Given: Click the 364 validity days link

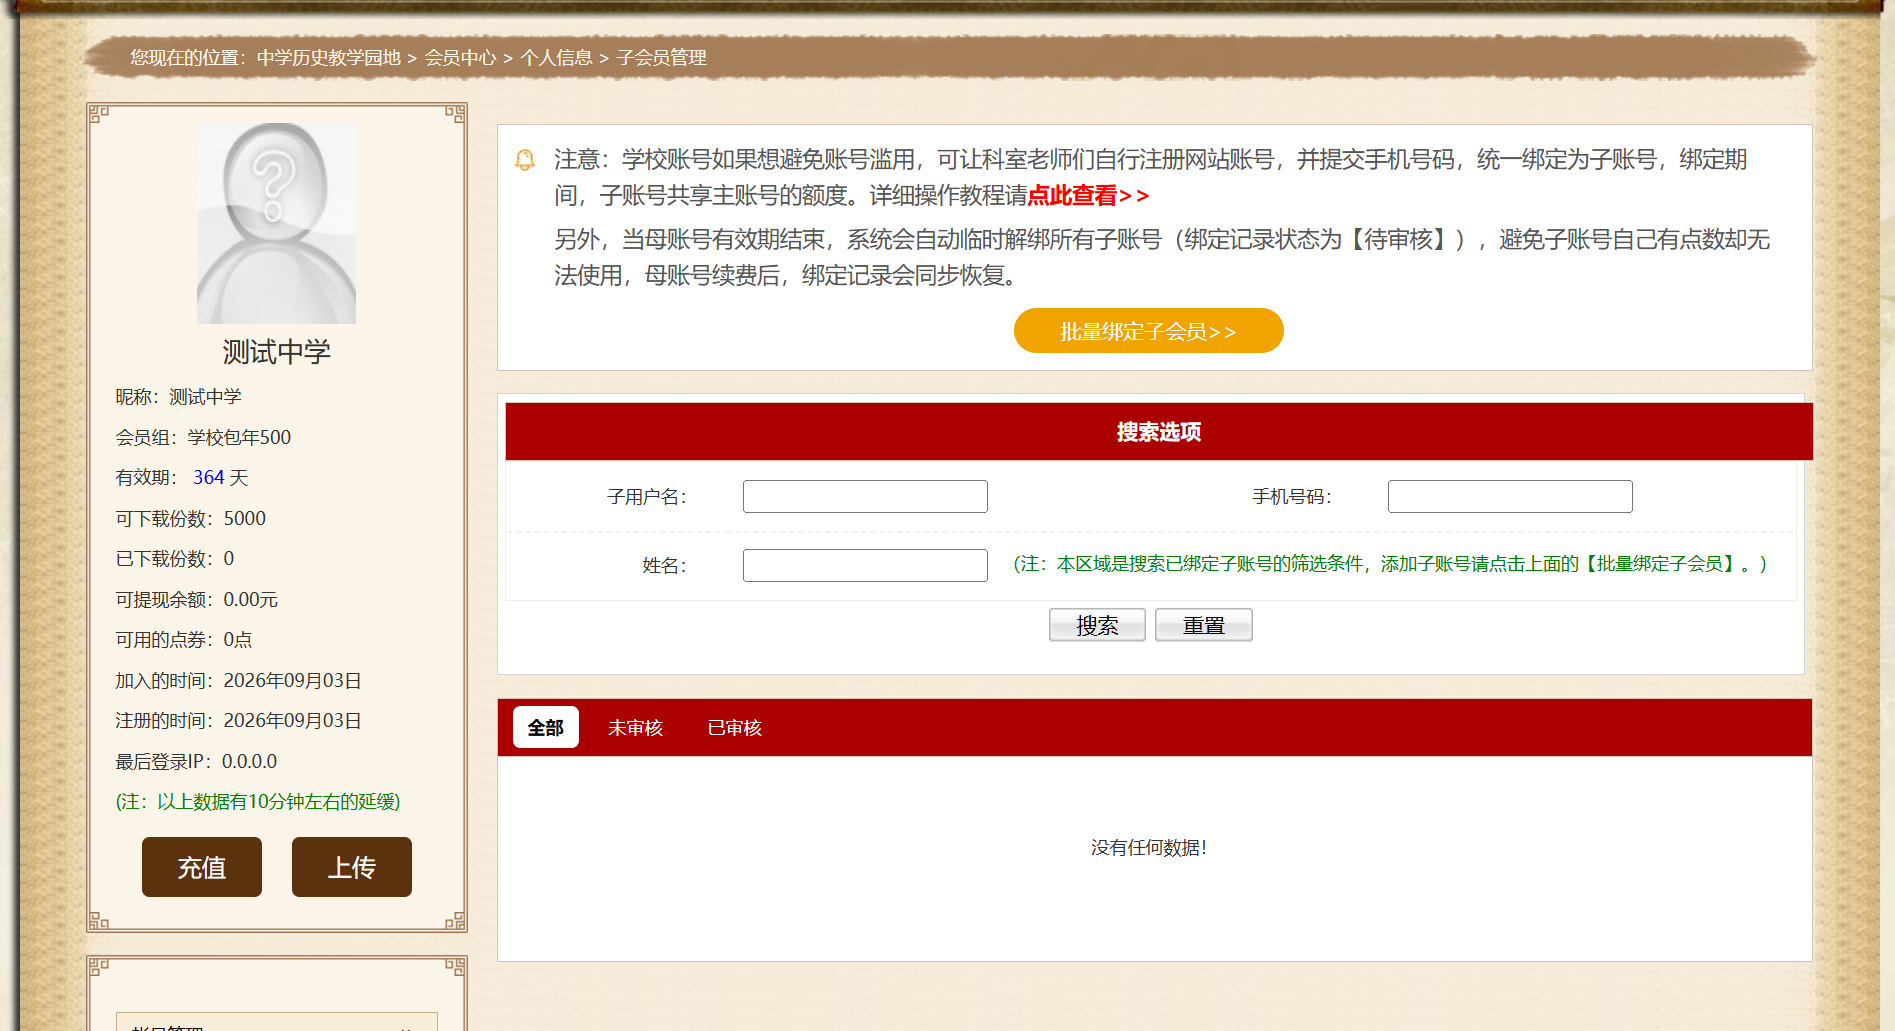Looking at the screenshot, I should pos(209,478).
